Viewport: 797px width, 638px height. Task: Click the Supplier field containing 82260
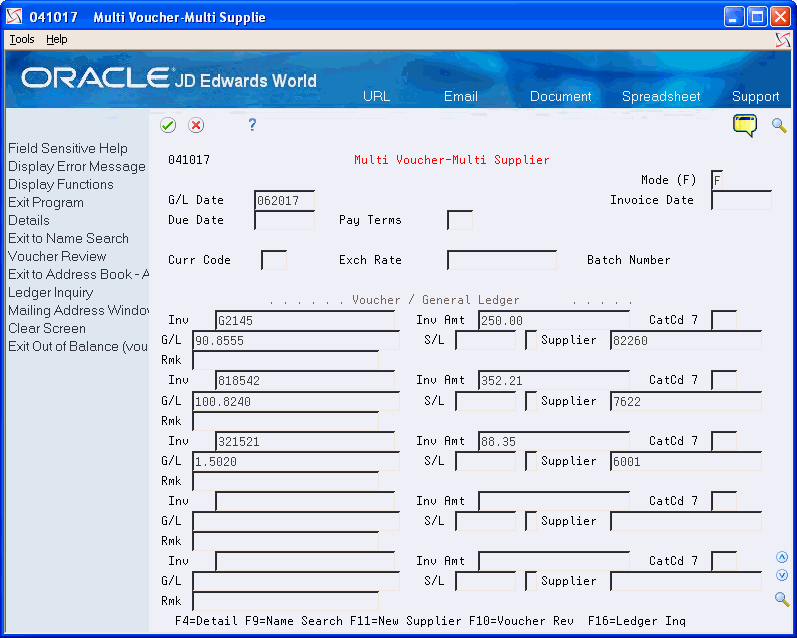[x=686, y=340]
